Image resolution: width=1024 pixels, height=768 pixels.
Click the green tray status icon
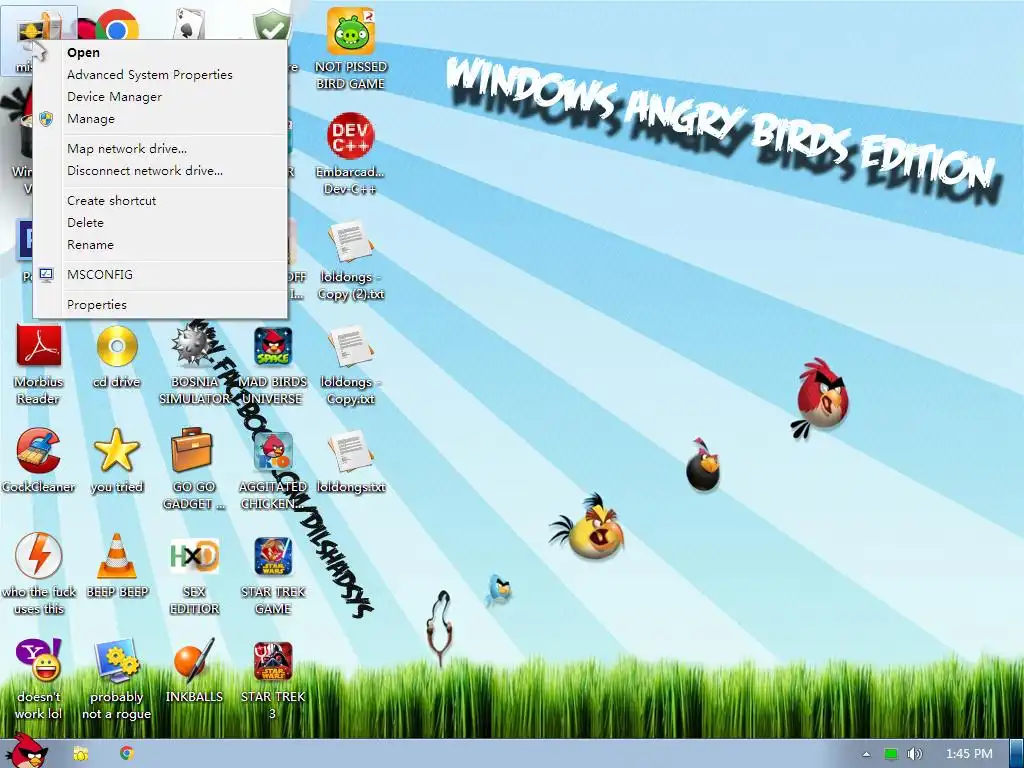[x=891, y=754]
